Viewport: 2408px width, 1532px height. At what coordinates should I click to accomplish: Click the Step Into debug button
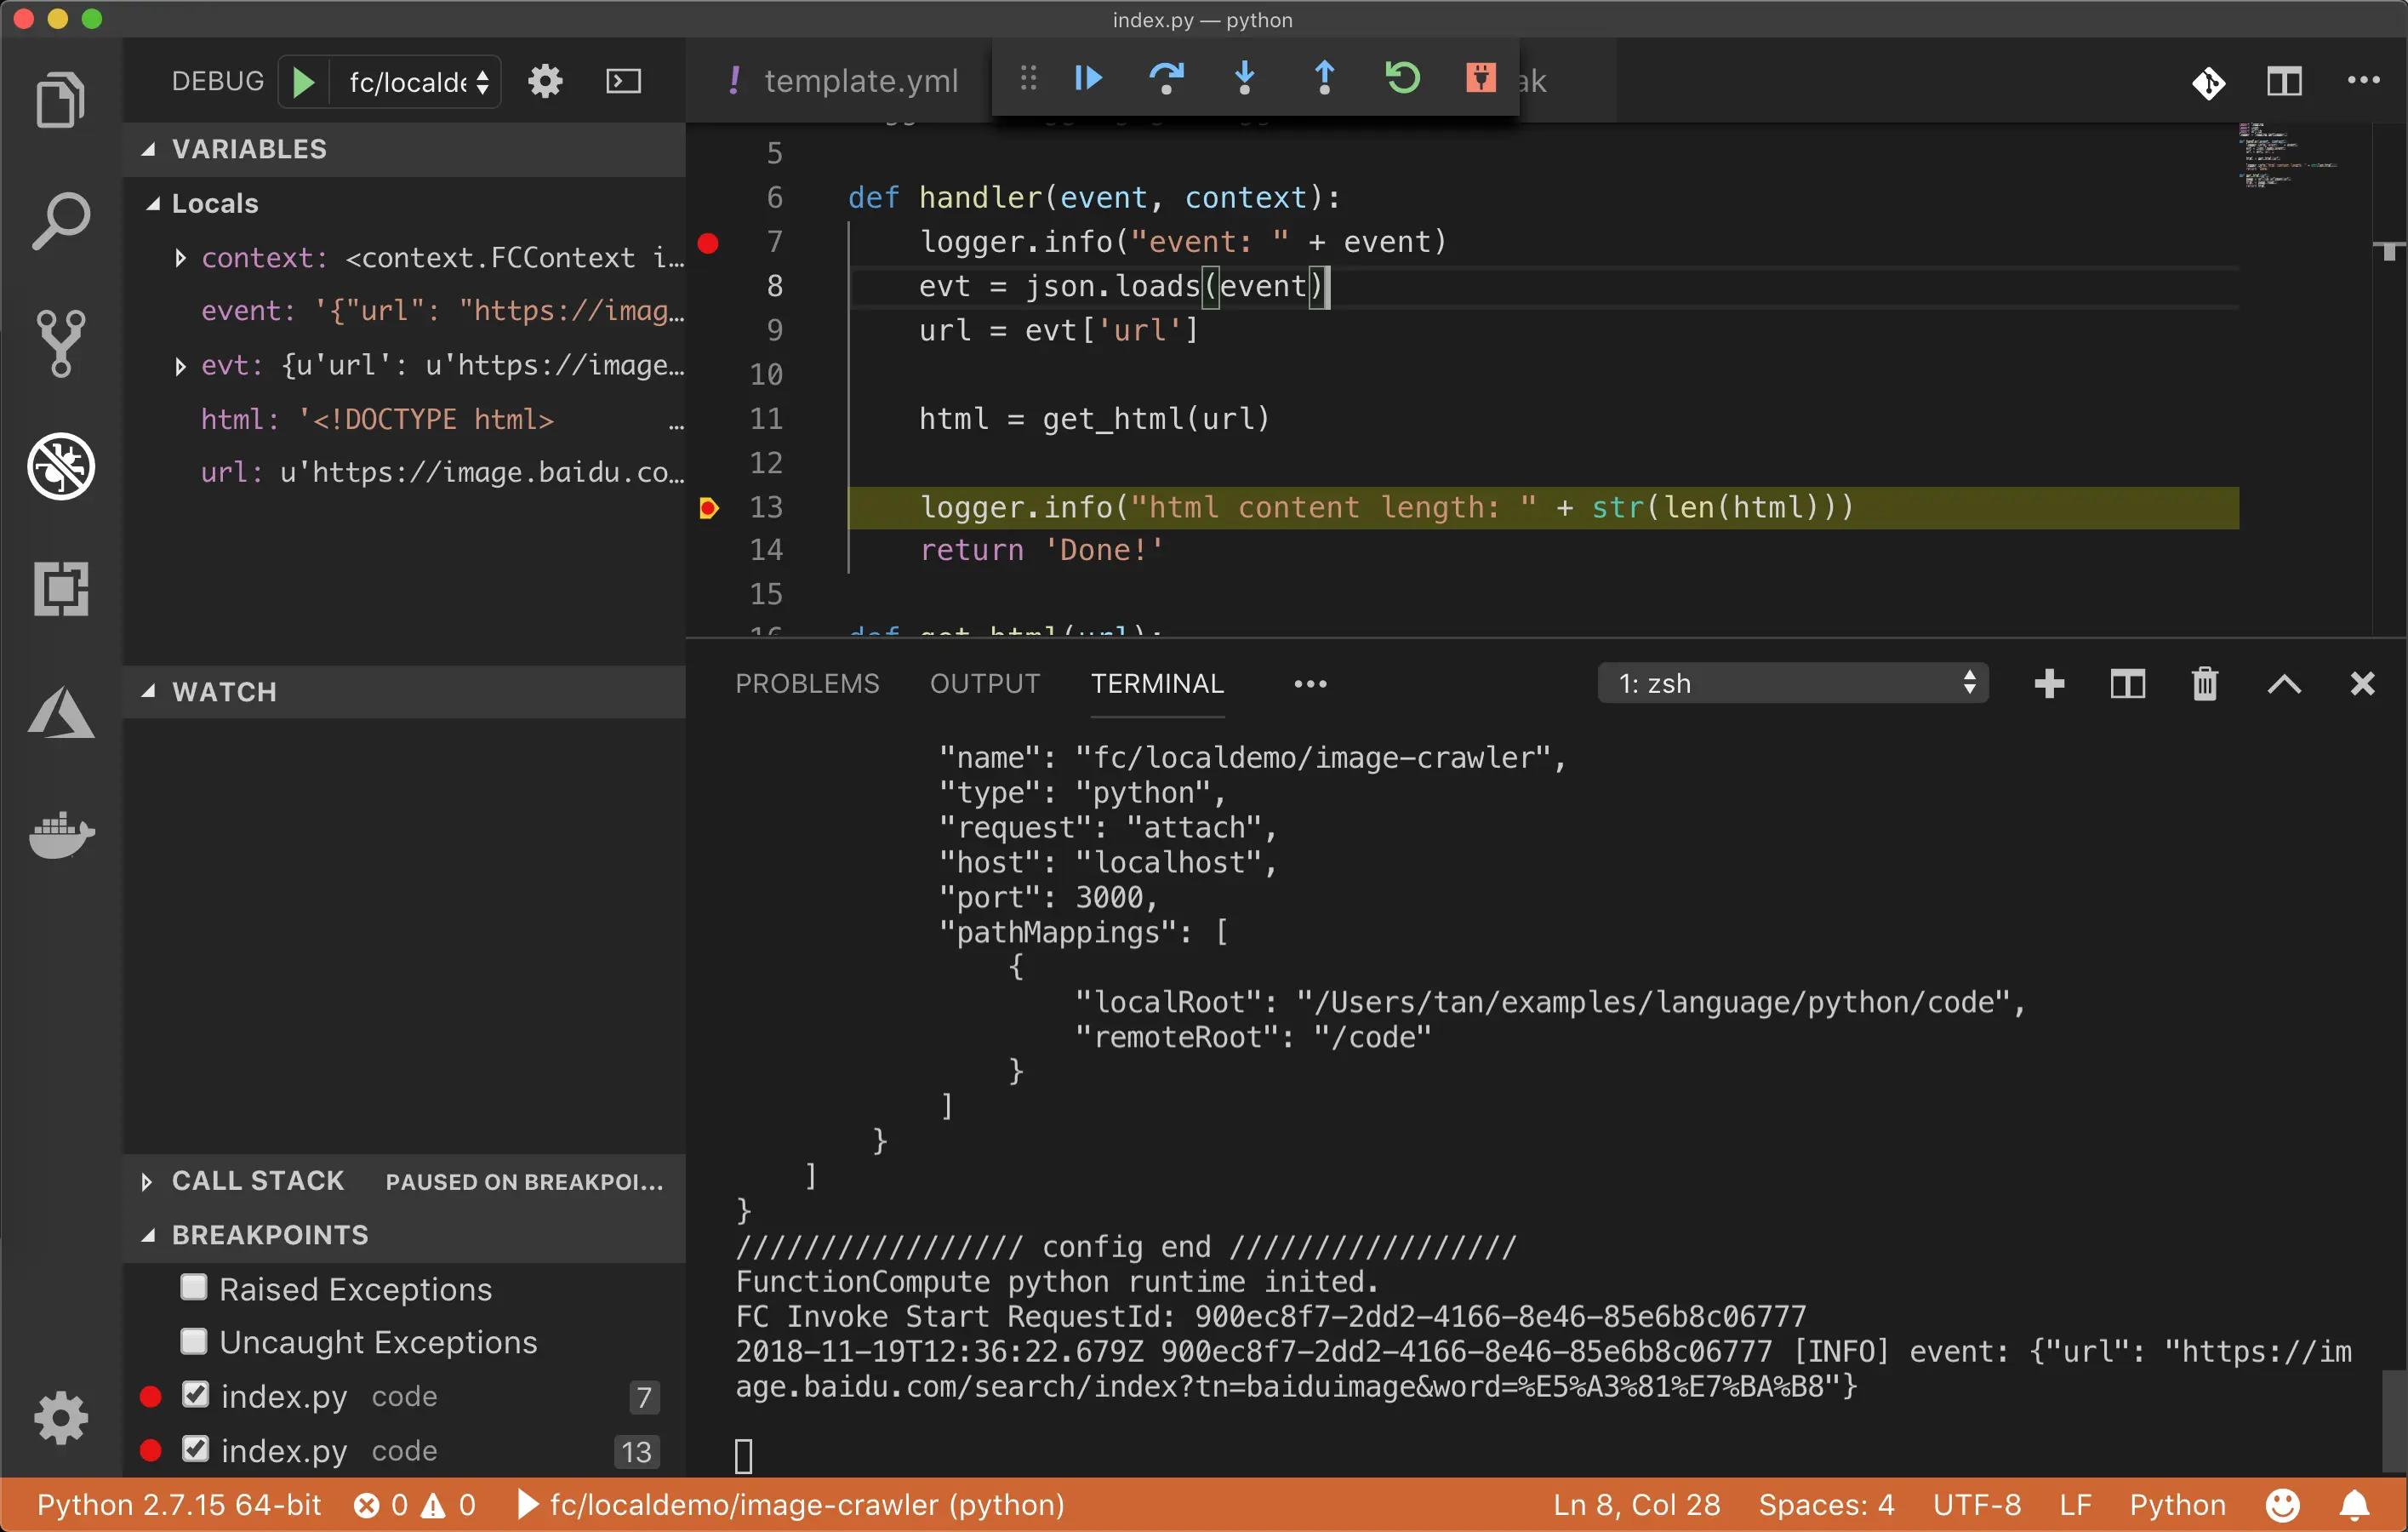coord(1244,78)
